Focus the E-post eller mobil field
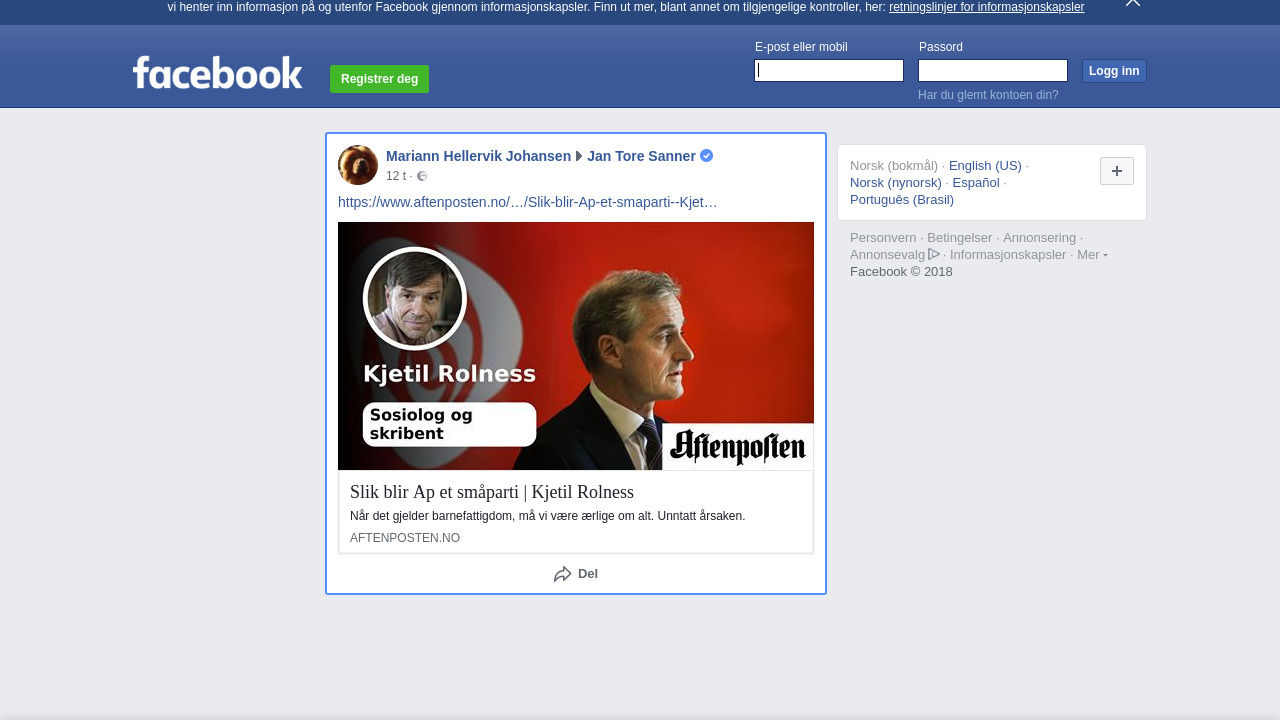 (829, 70)
